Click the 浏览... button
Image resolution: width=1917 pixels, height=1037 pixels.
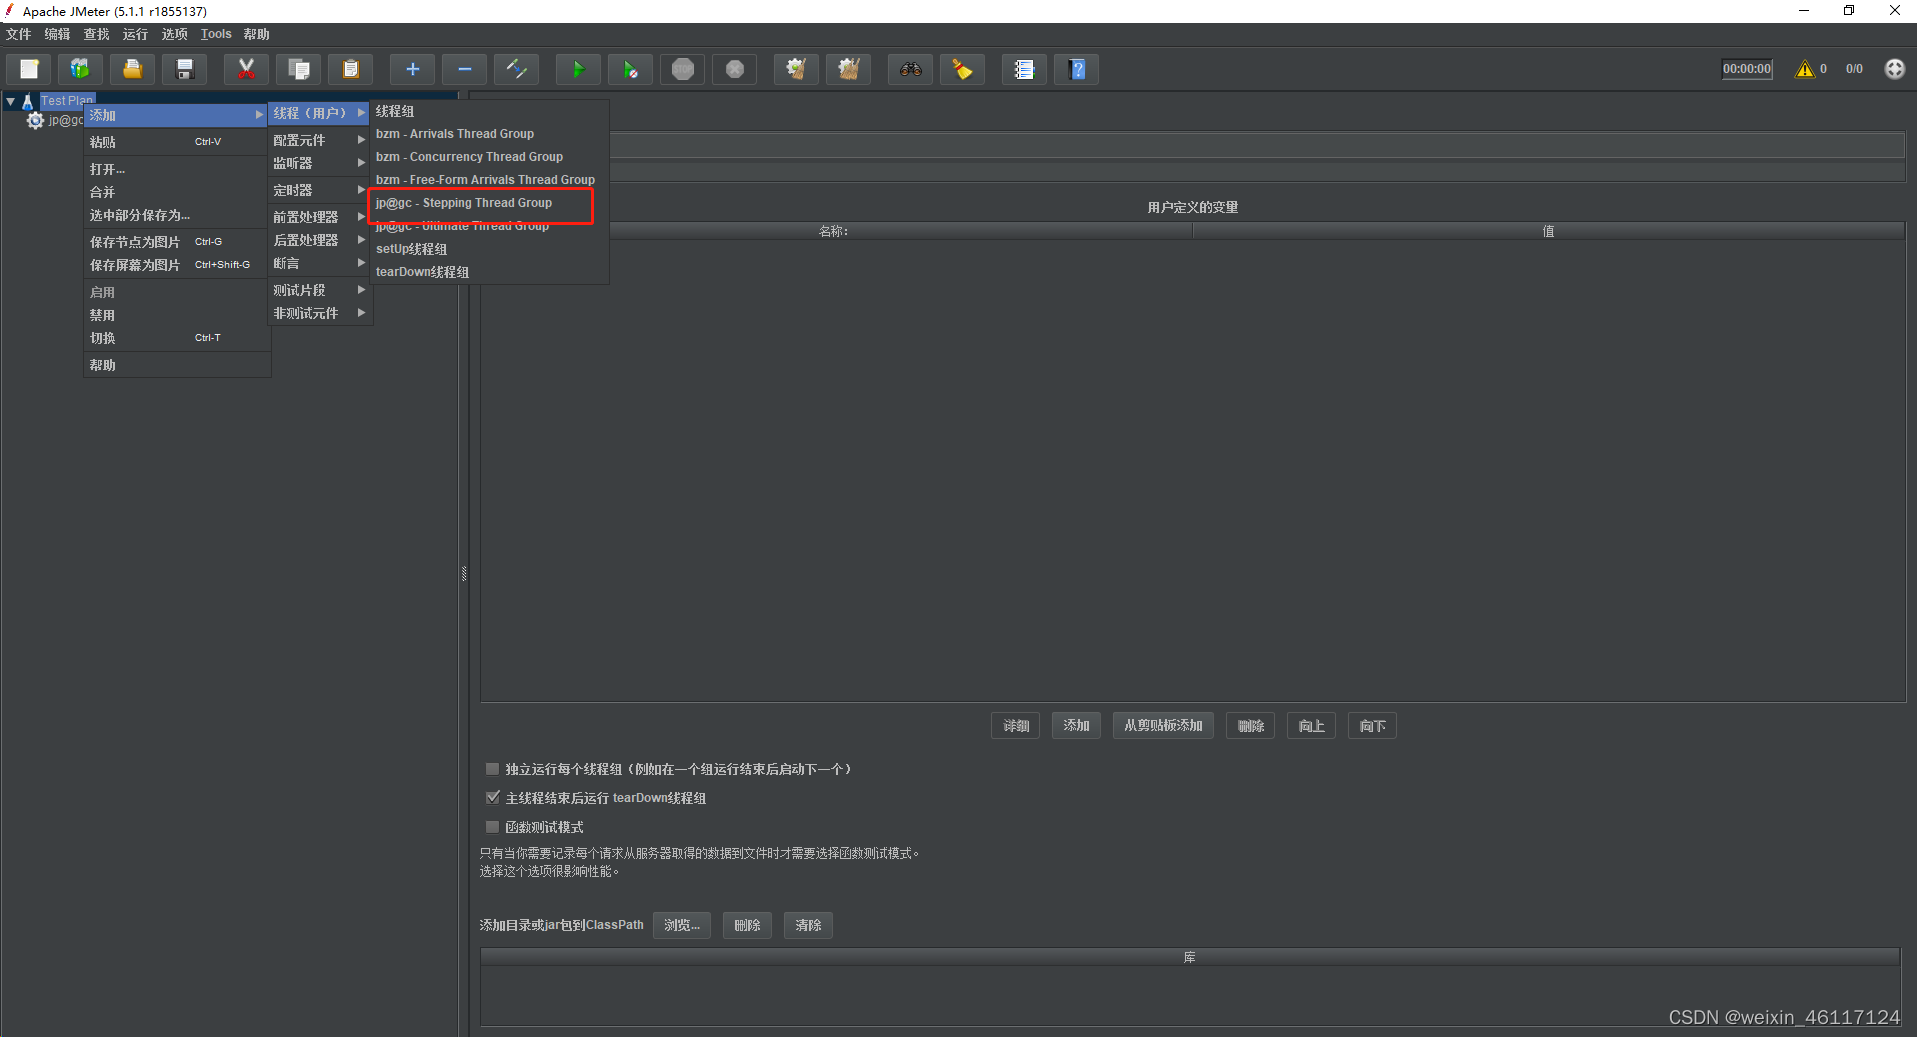point(682,925)
